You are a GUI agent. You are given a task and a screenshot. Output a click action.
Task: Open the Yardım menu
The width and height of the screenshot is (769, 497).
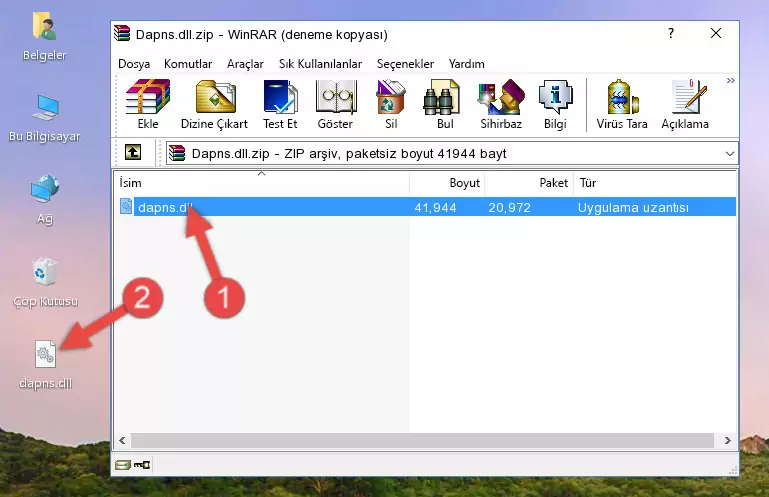coord(466,64)
